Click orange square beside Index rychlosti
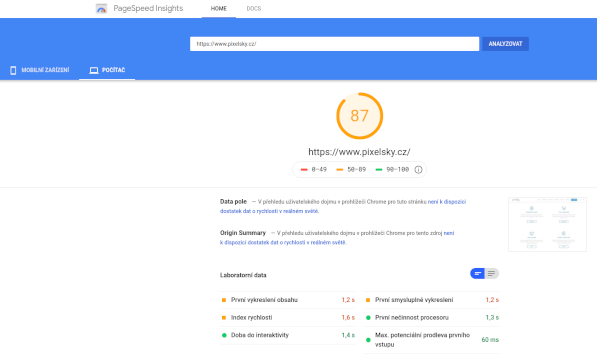The image size is (597, 360). [x=224, y=317]
